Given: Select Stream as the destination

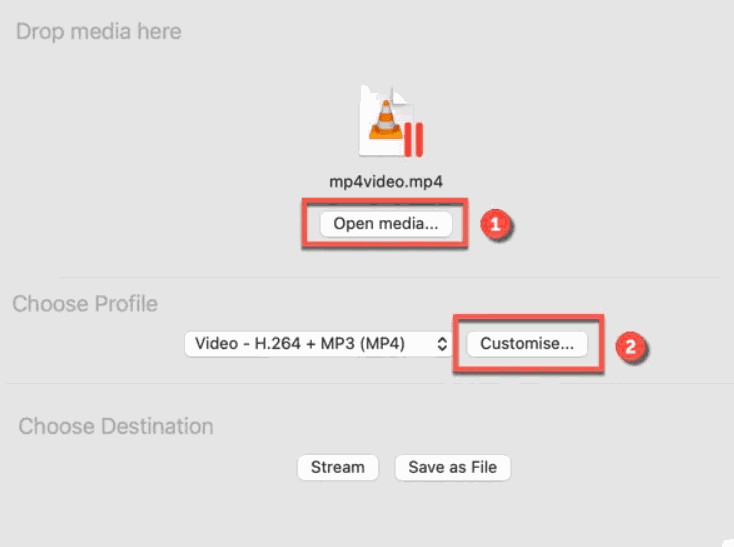Looking at the screenshot, I should [338, 467].
